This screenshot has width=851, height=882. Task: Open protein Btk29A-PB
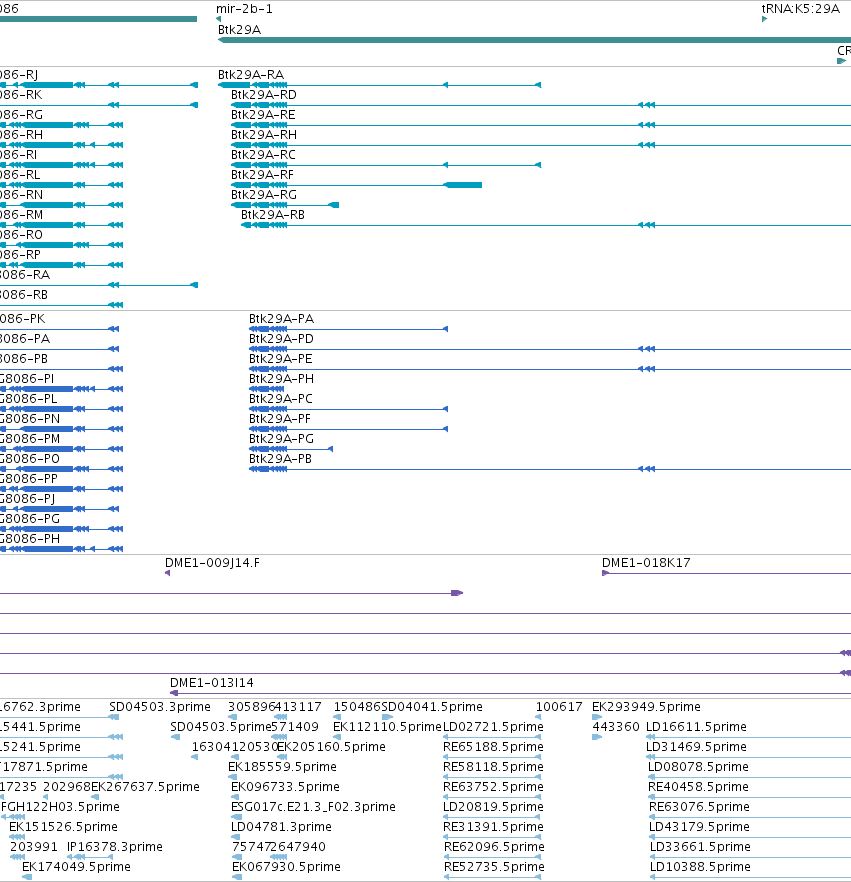coord(550,469)
